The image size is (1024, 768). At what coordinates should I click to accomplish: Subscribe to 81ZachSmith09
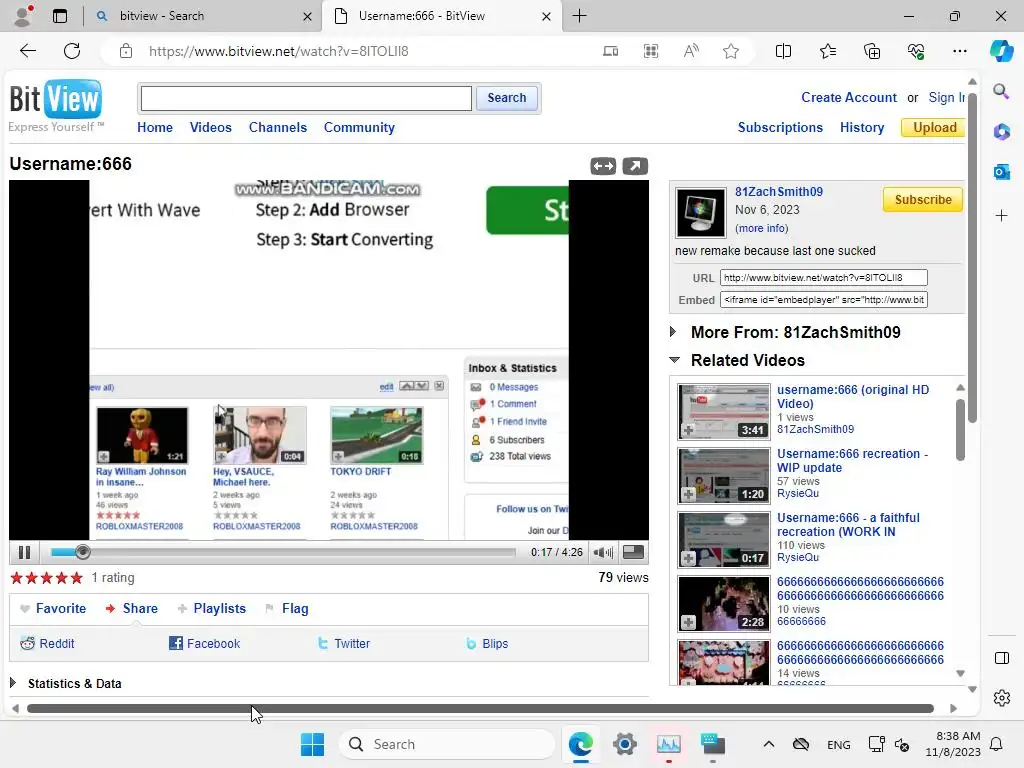point(922,200)
